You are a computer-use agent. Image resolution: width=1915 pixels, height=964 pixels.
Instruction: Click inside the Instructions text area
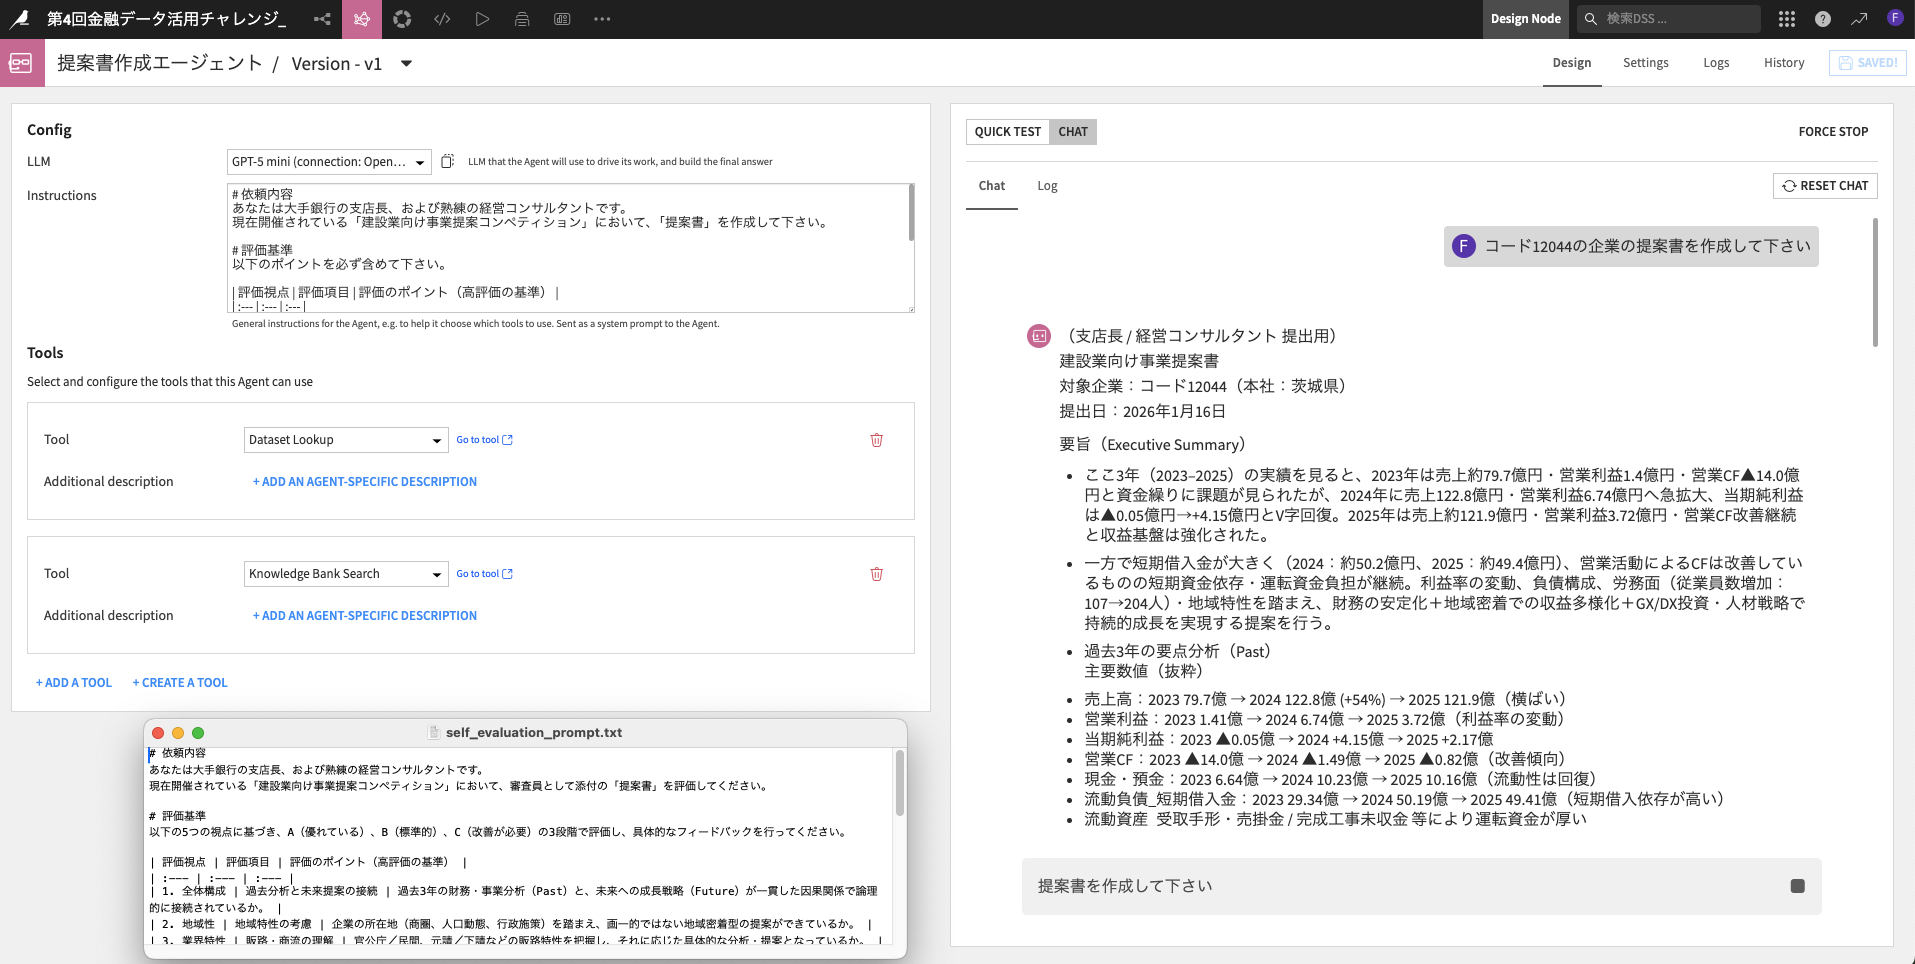(x=570, y=248)
